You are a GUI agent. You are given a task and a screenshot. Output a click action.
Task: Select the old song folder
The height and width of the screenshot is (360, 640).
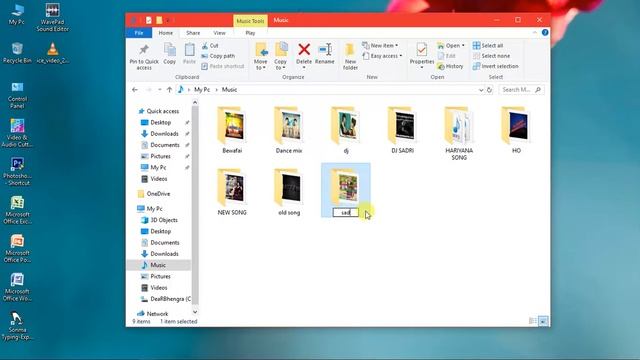pos(289,192)
